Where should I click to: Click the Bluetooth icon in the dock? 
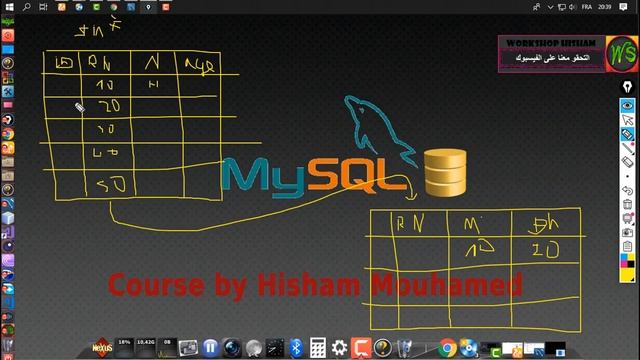(296, 348)
